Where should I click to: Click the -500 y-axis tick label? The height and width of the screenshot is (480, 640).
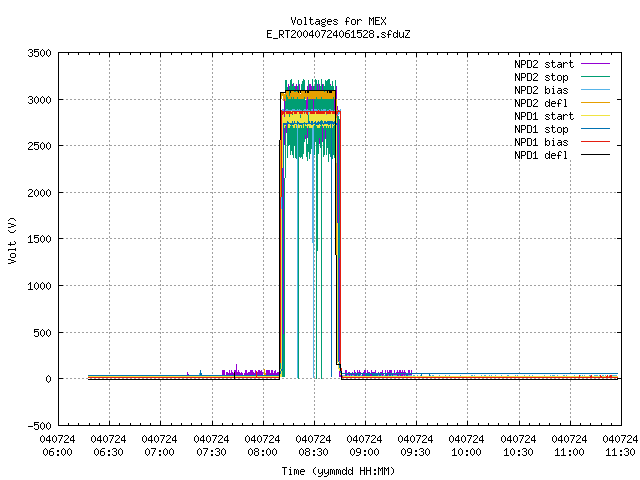tap(40, 426)
